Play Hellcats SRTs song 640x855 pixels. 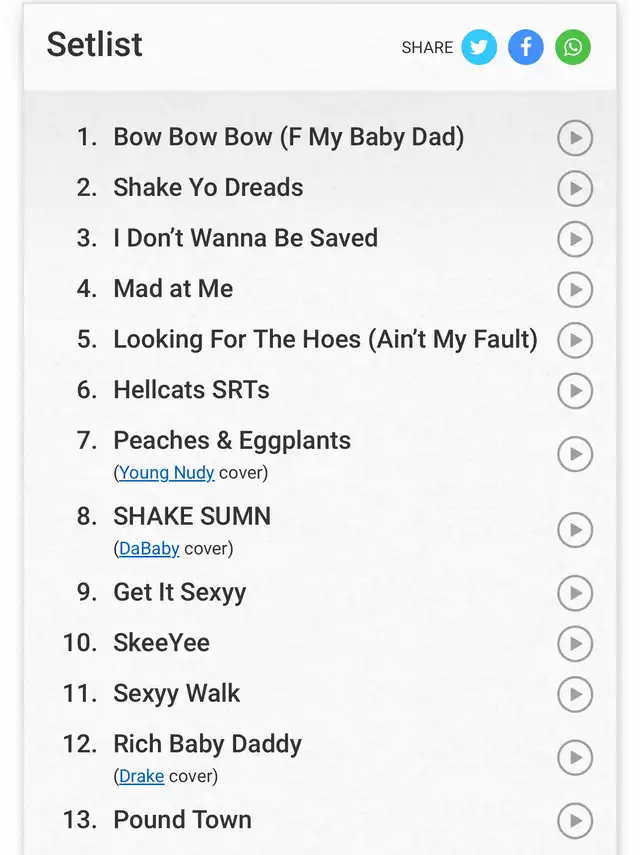pyautogui.click(x=575, y=391)
